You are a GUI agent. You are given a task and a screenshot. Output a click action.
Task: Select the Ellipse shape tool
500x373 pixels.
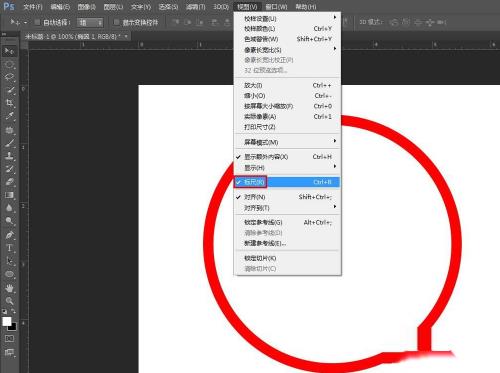(9, 274)
